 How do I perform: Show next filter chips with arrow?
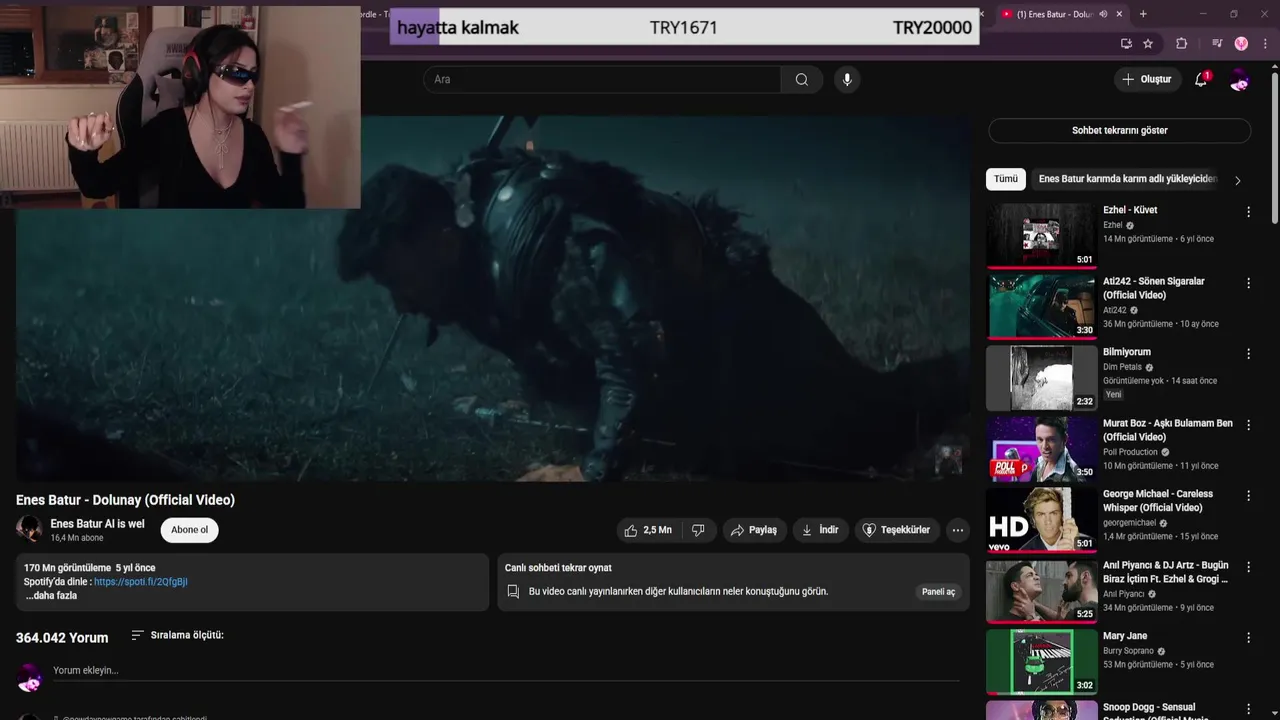[1237, 180]
